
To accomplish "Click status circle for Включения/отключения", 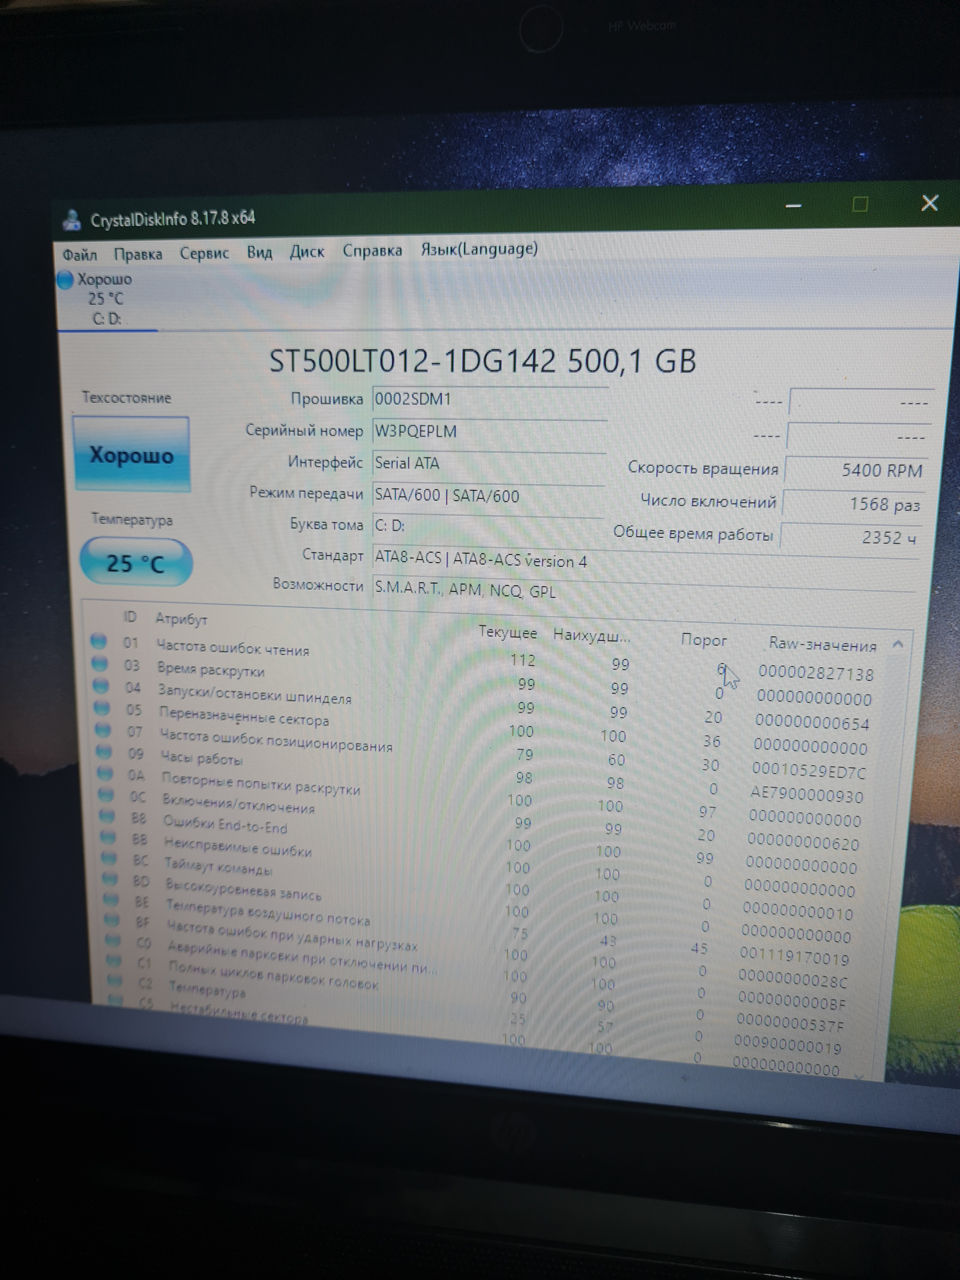I will [105, 795].
